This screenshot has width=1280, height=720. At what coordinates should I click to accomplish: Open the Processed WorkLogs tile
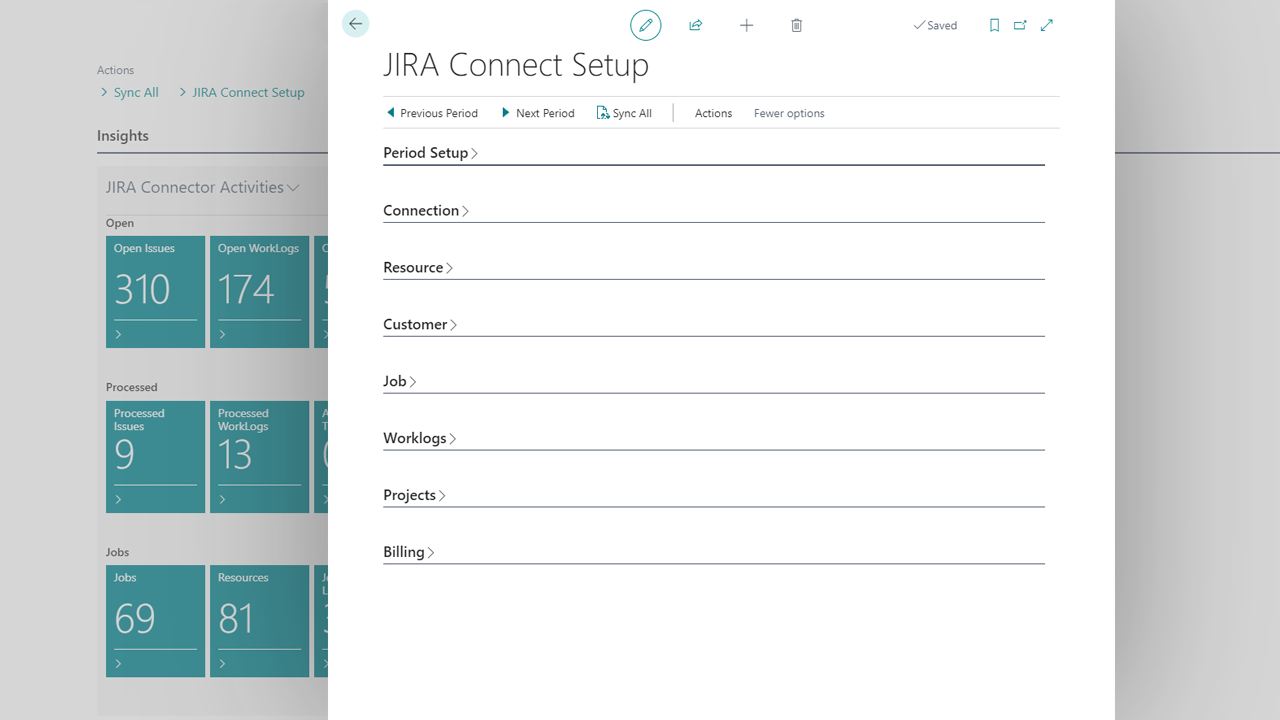click(x=260, y=457)
